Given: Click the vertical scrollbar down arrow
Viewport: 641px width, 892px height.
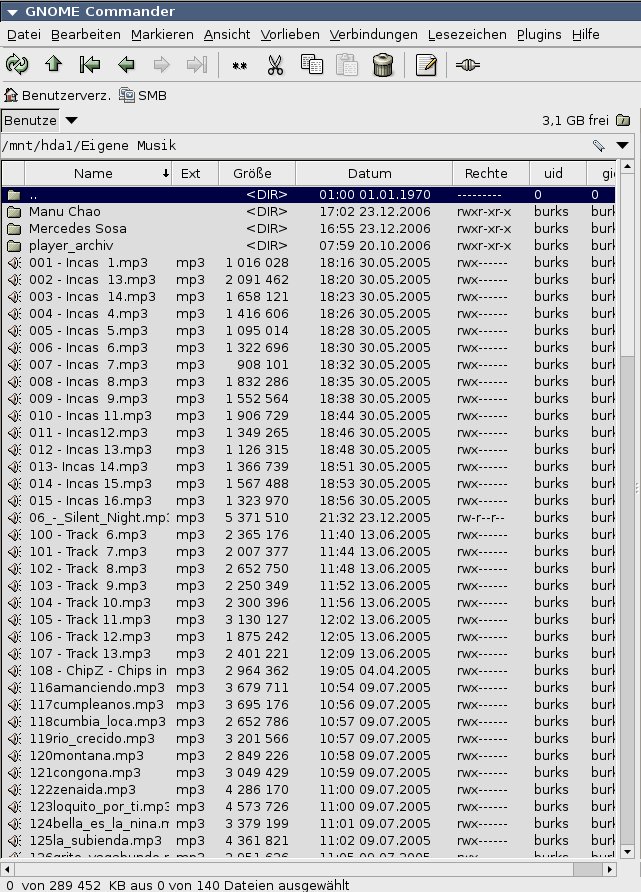Looking at the screenshot, I should (x=627, y=852).
